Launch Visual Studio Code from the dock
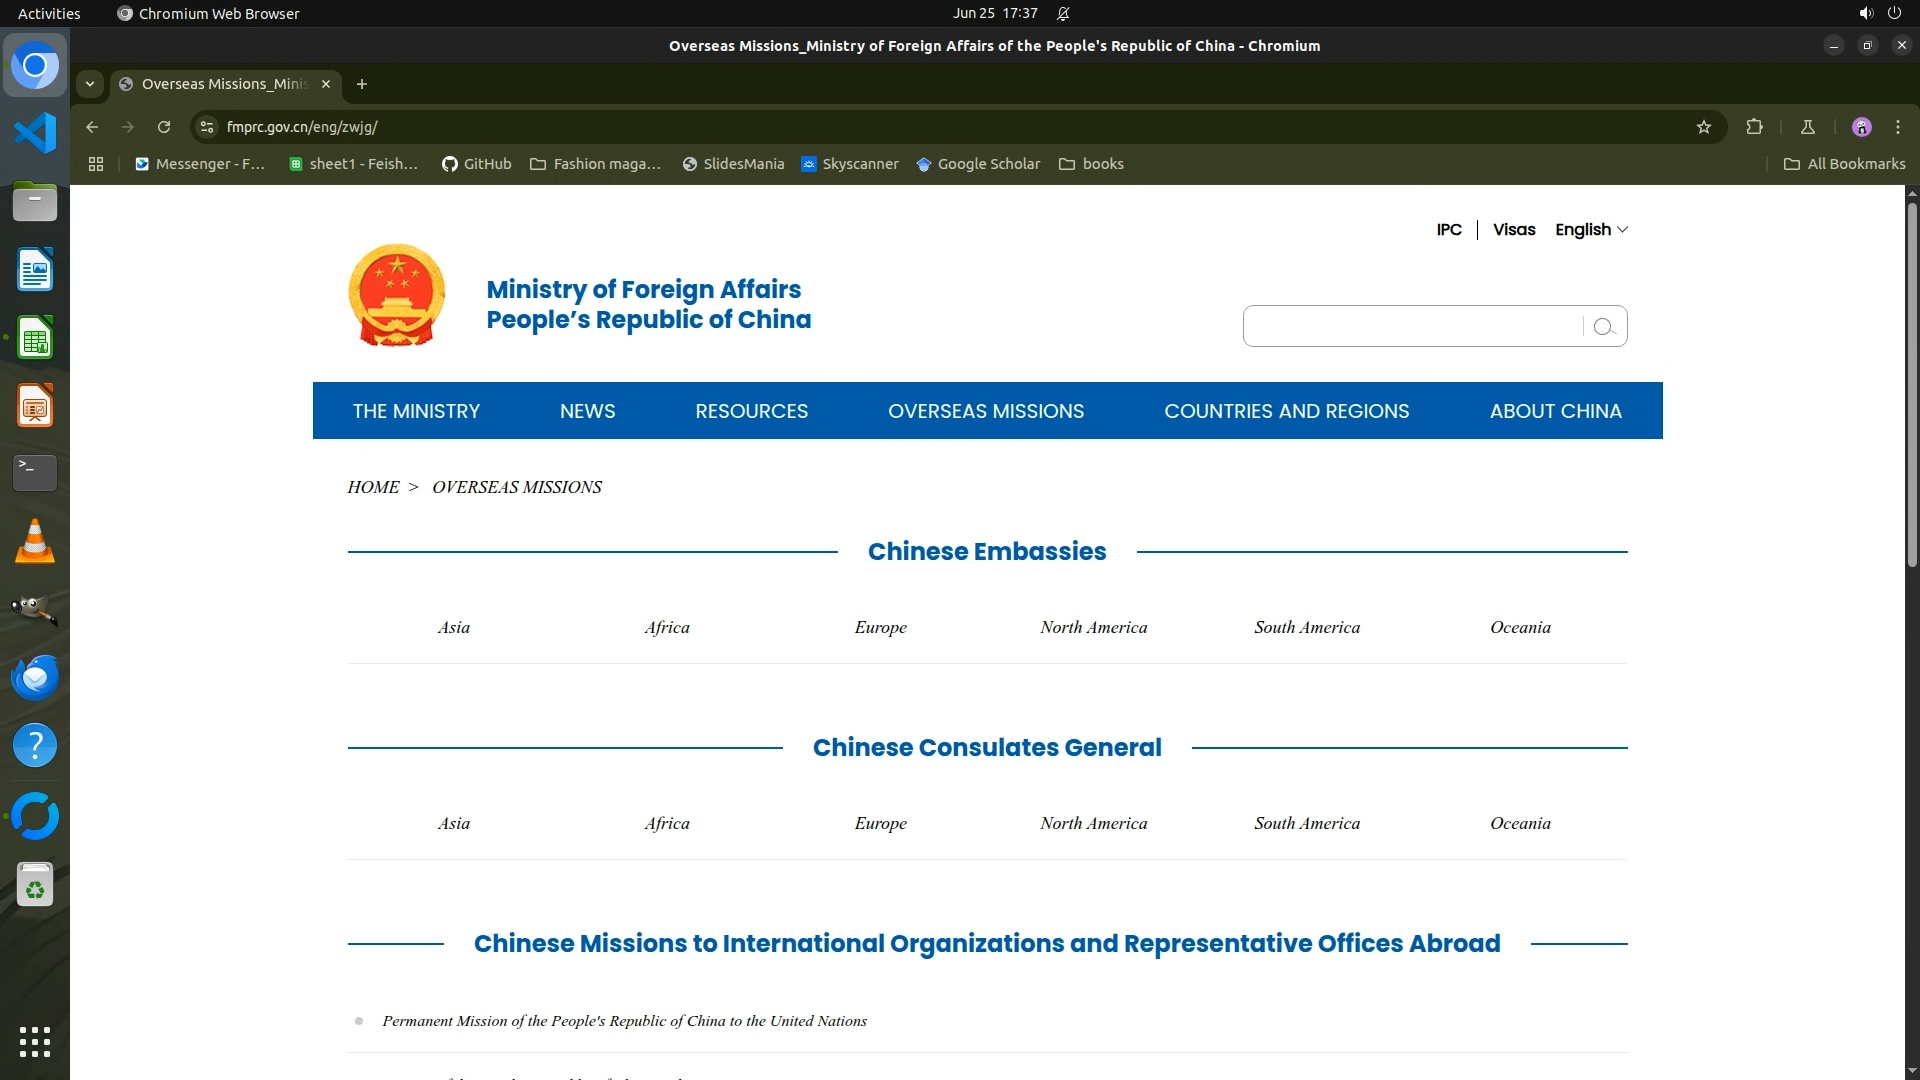Viewport: 1920px width, 1080px height. pos(35,133)
